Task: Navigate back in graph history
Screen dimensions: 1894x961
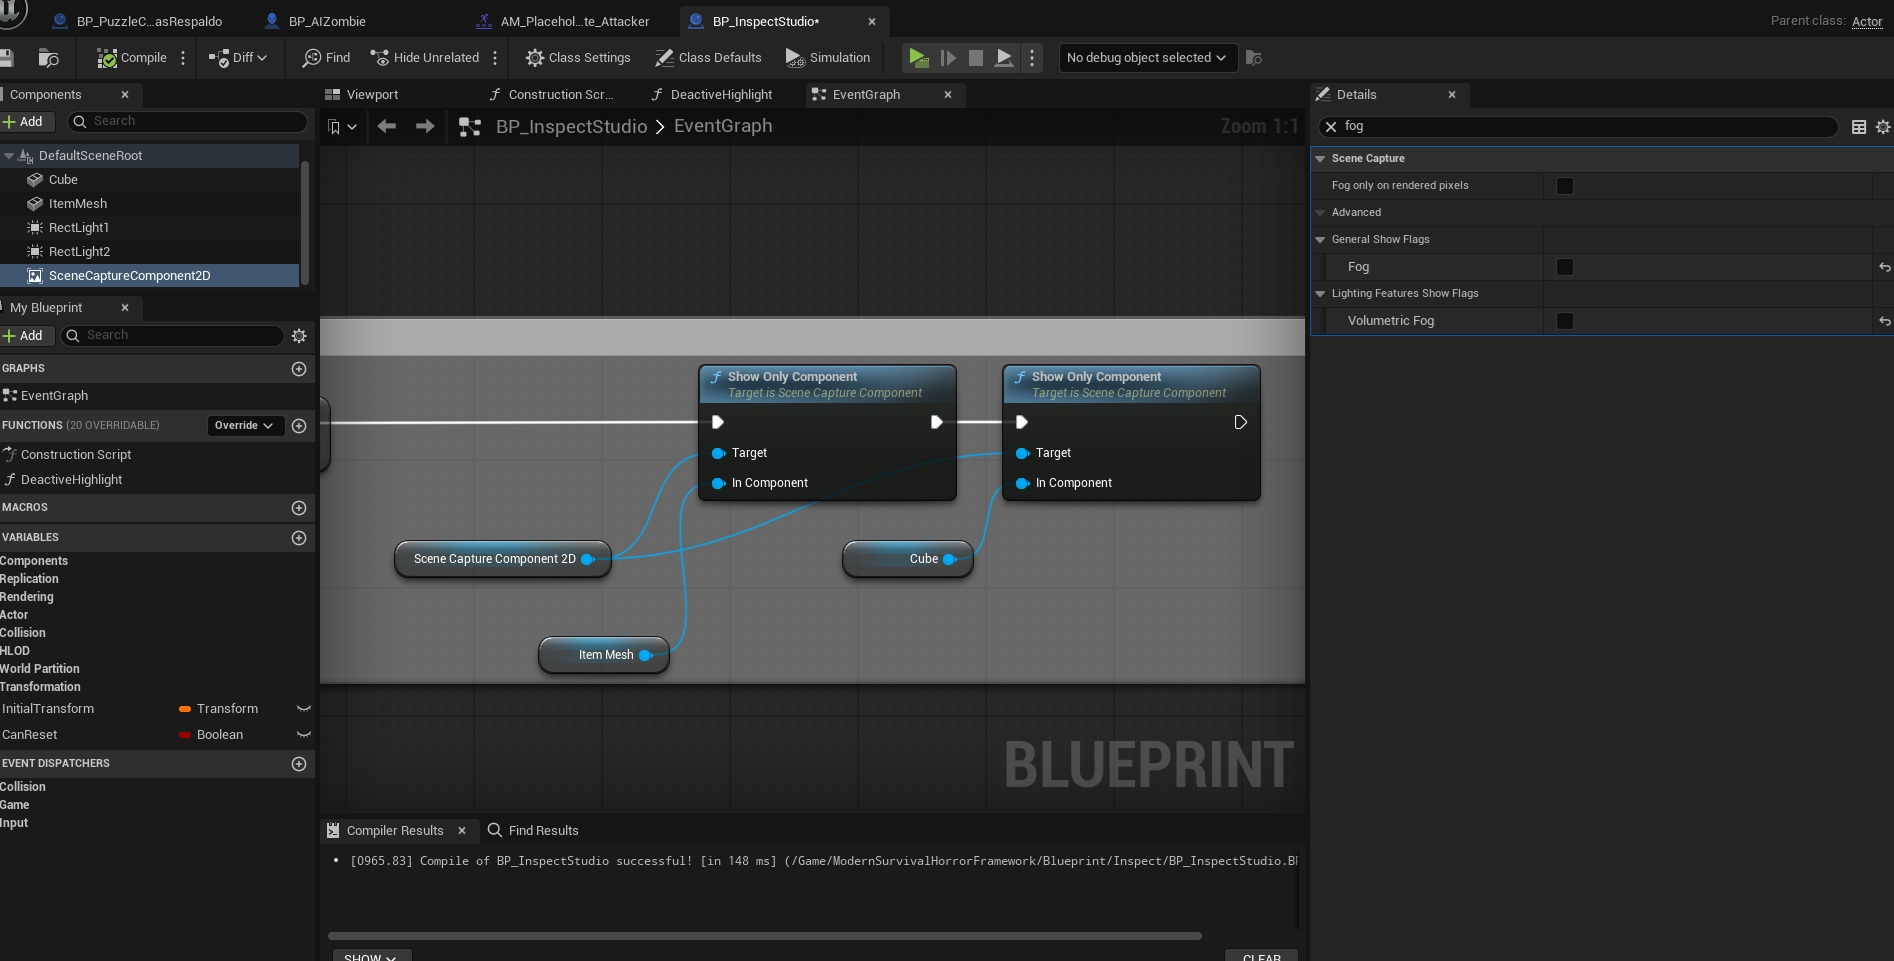Action: (x=387, y=126)
